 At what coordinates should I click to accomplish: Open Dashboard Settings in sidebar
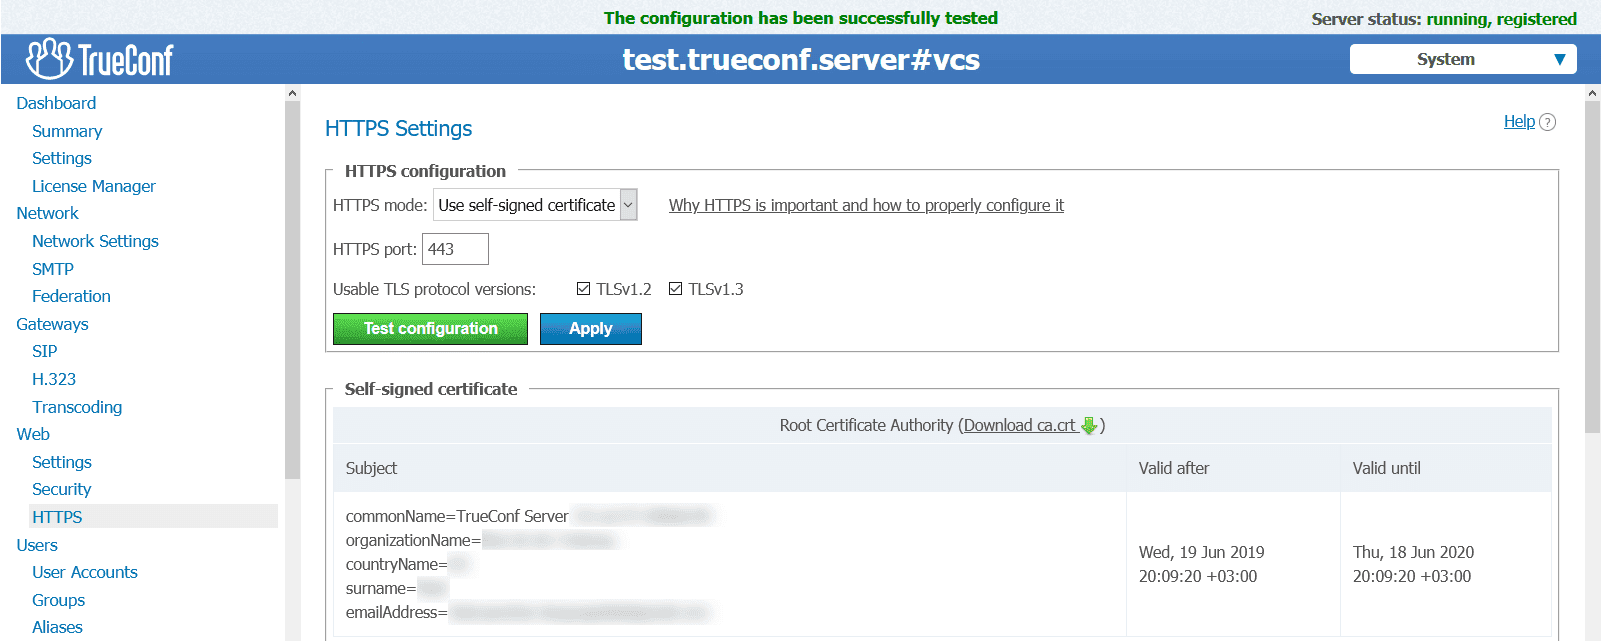[62, 158]
